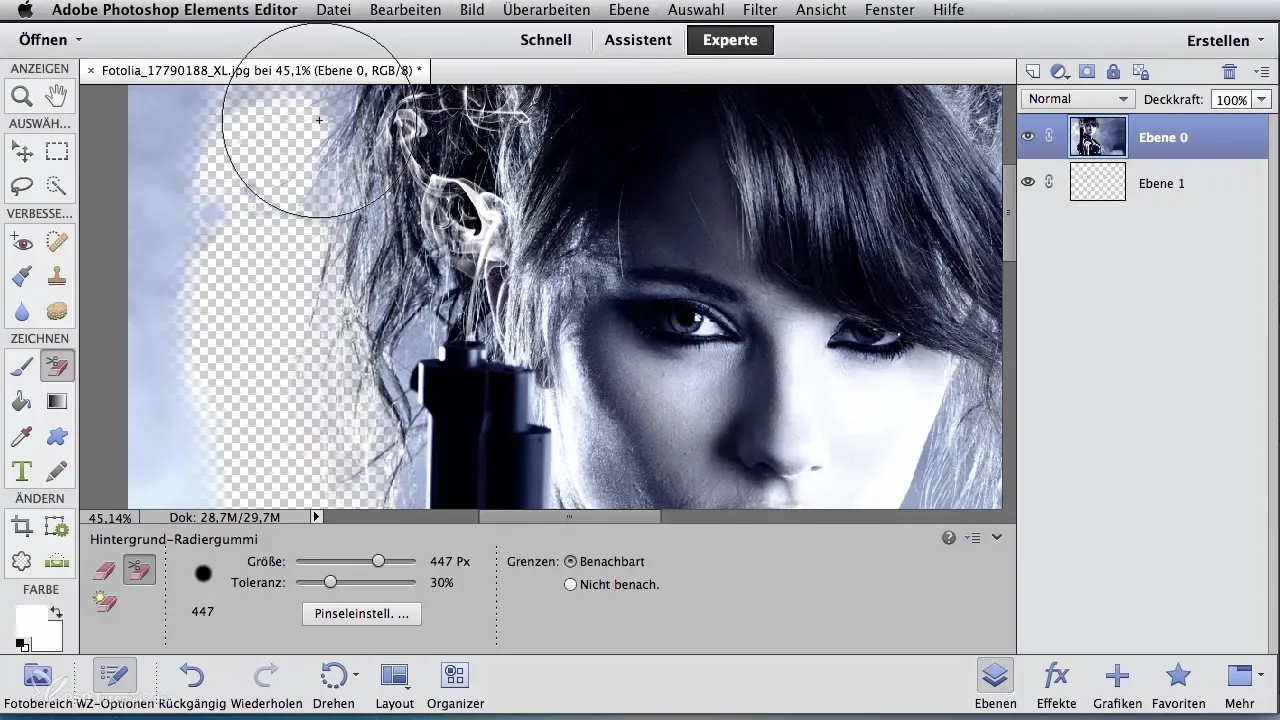The width and height of the screenshot is (1280, 720).
Task: Open the adjustment layer dropdown
Action: tap(1061, 71)
